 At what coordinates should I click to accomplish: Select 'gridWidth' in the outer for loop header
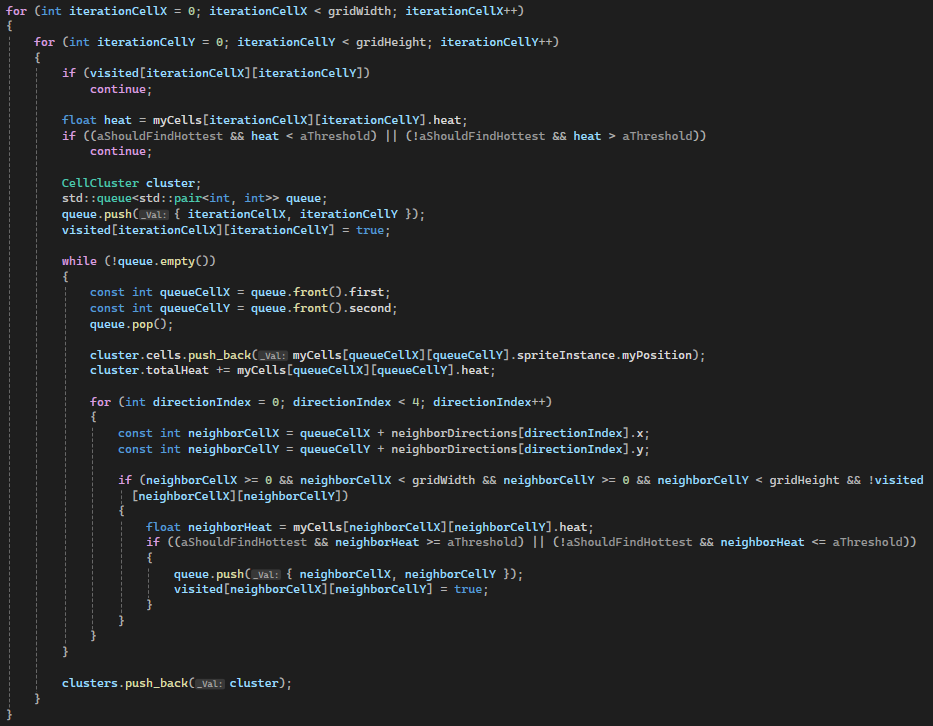[x=359, y=11]
